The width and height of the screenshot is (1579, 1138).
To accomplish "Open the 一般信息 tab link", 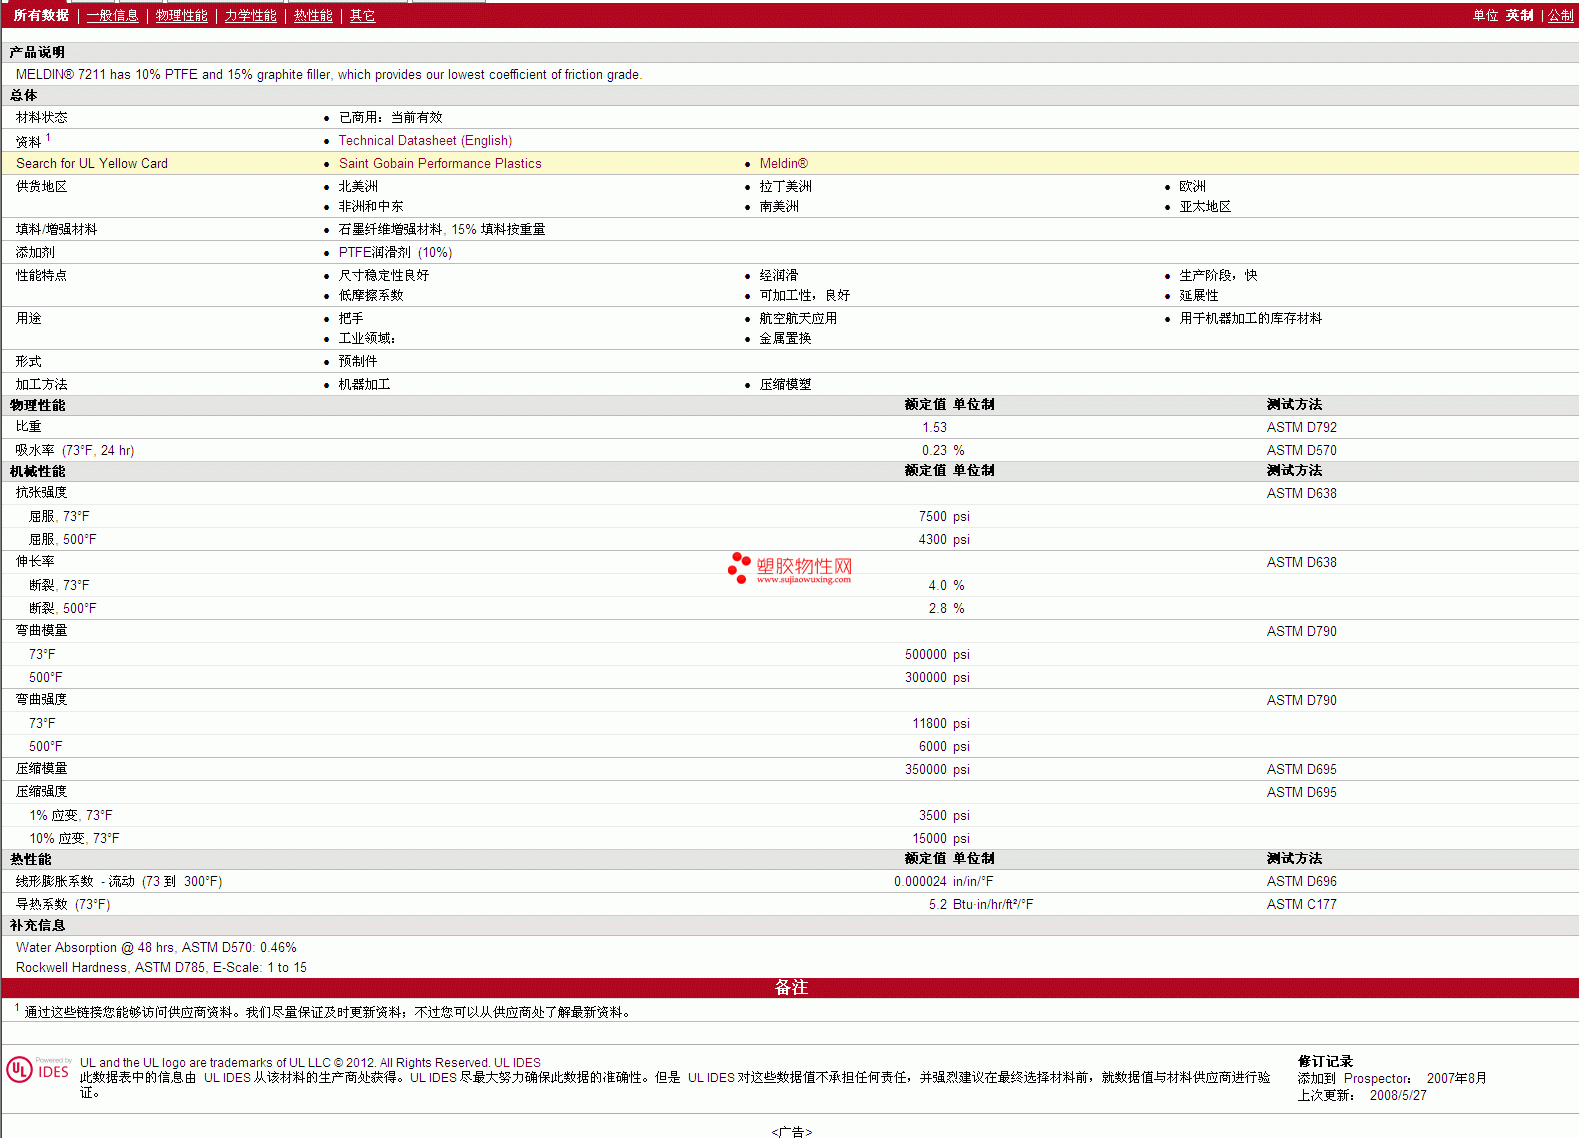I will [112, 16].
